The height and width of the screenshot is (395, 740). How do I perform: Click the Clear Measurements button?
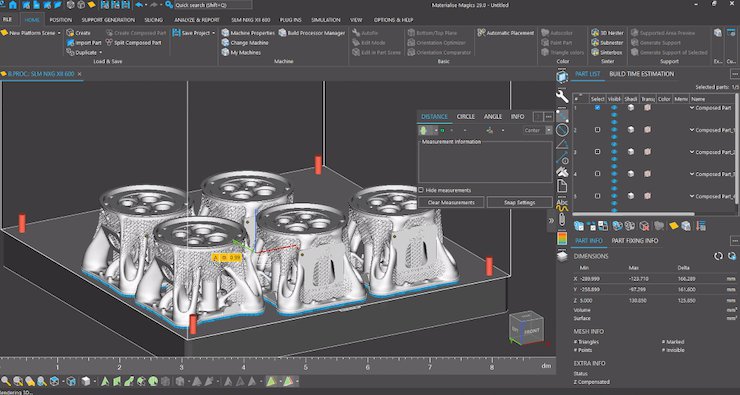(451, 202)
